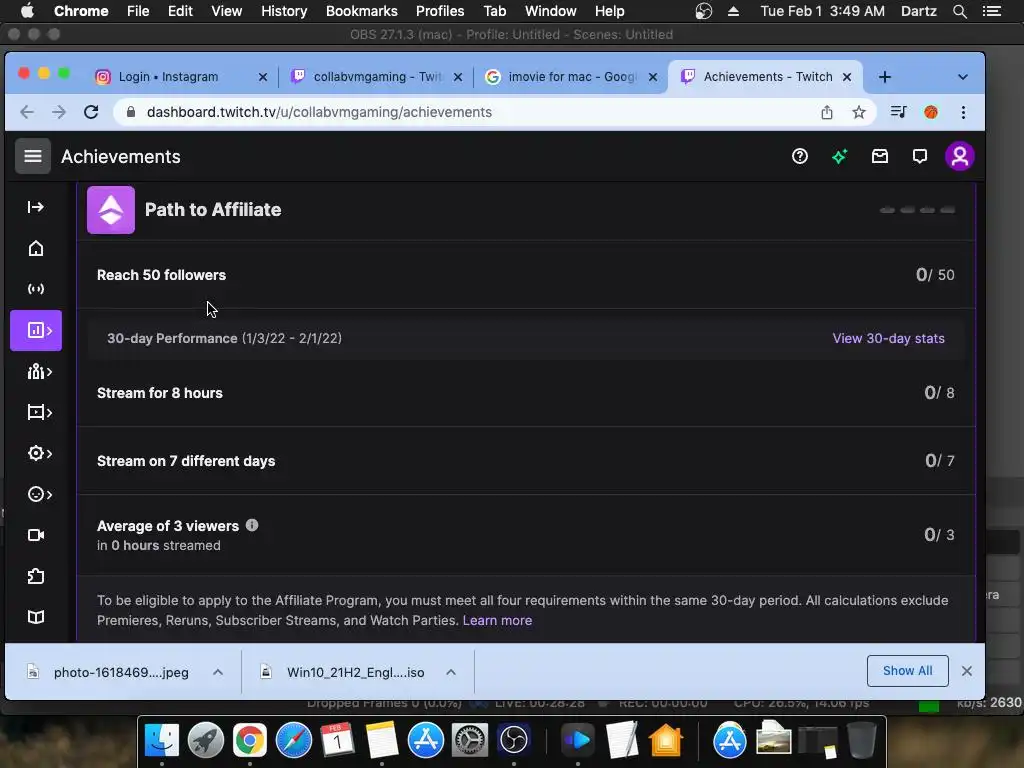Open the Creator Camp book icon
Image resolution: width=1024 pixels, height=768 pixels.
[36, 617]
